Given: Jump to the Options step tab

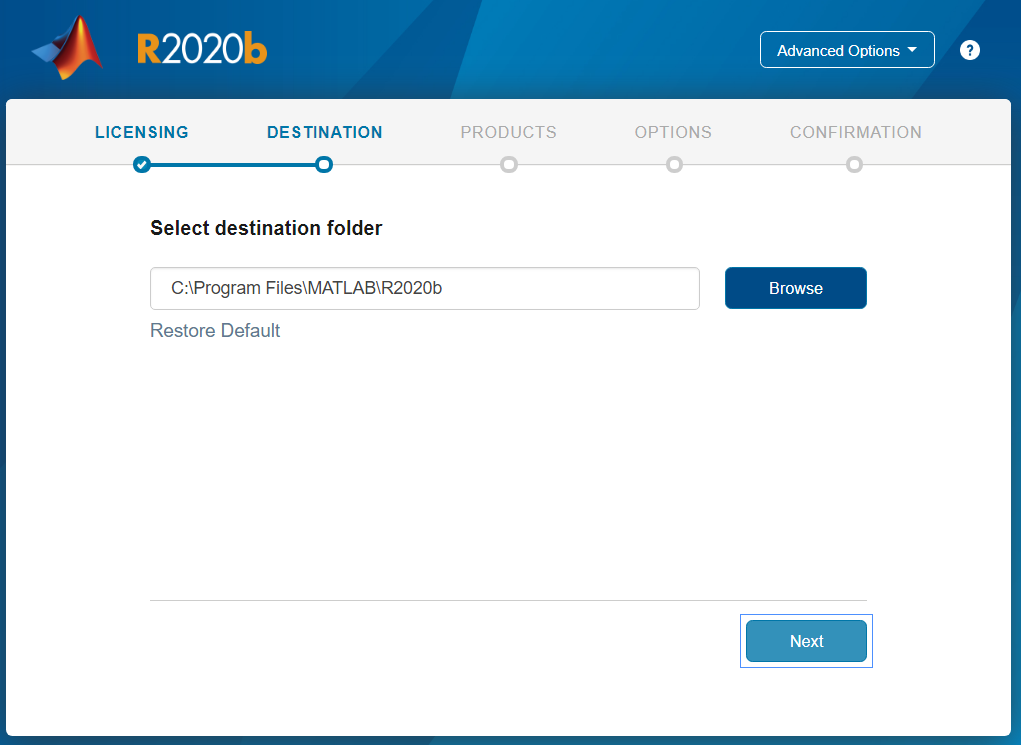Looking at the screenshot, I should [x=673, y=132].
